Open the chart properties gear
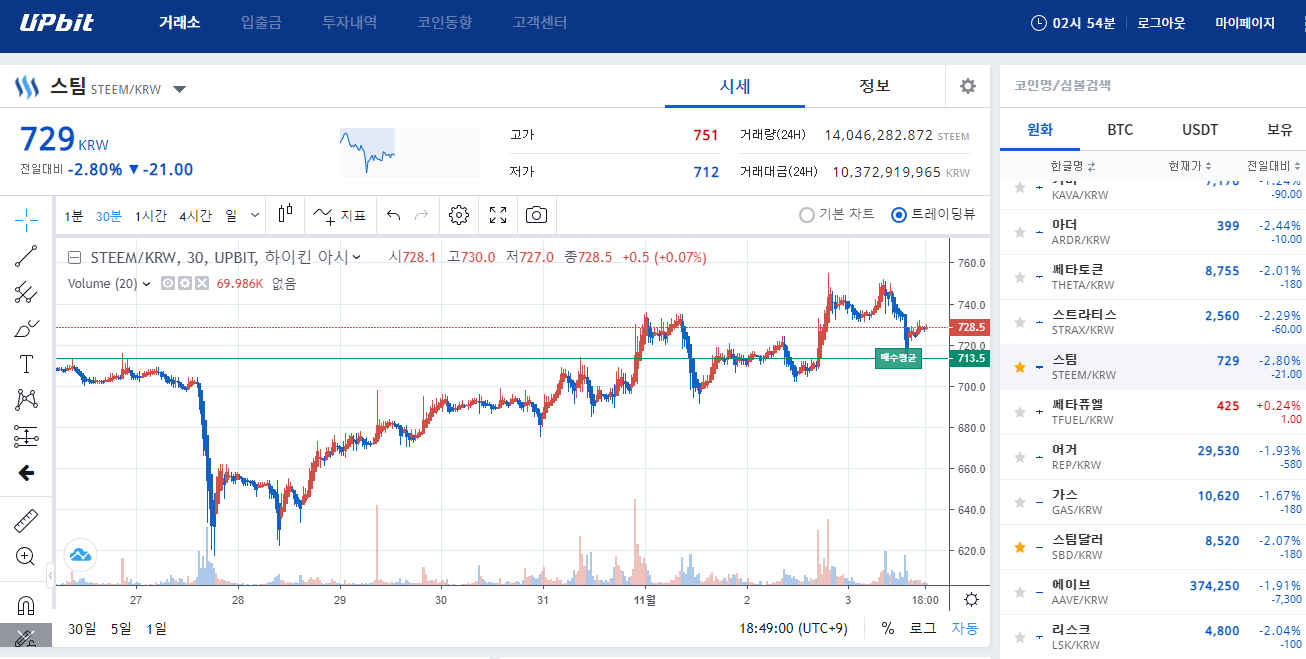This screenshot has width=1306, height=659. tap(459, 215)
